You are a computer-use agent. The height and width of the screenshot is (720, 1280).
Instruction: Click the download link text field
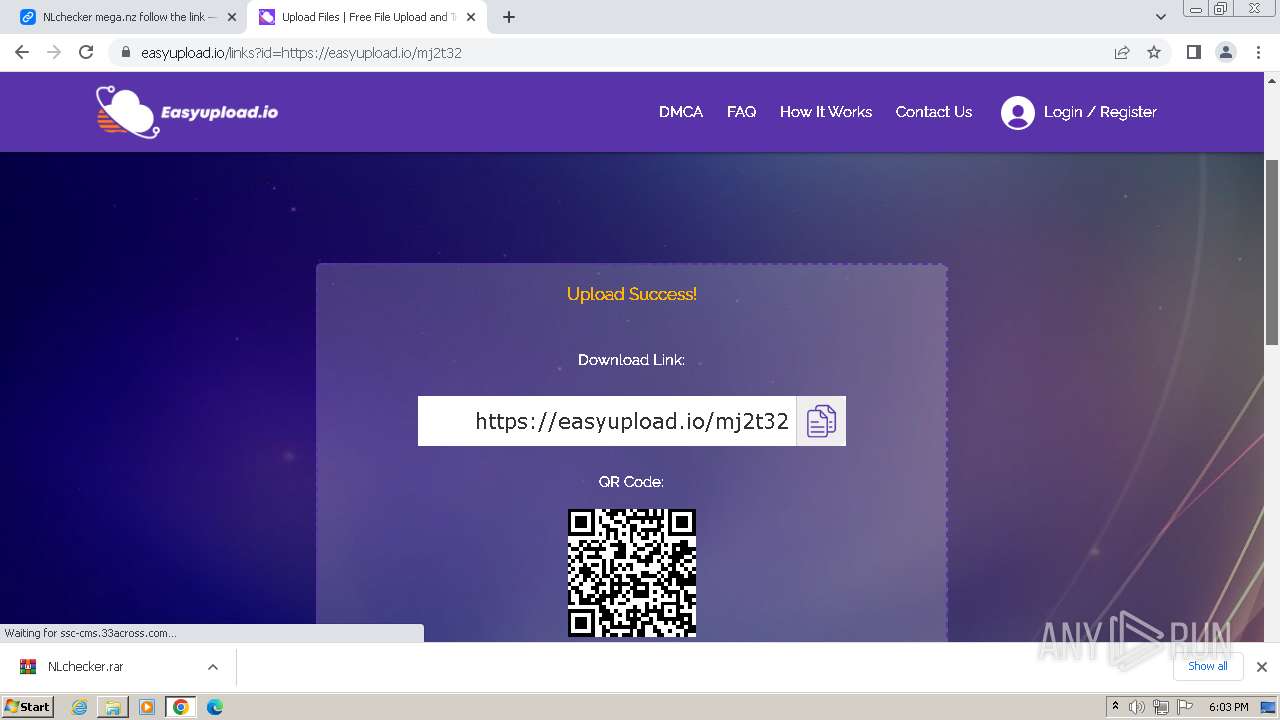[607, 421]
